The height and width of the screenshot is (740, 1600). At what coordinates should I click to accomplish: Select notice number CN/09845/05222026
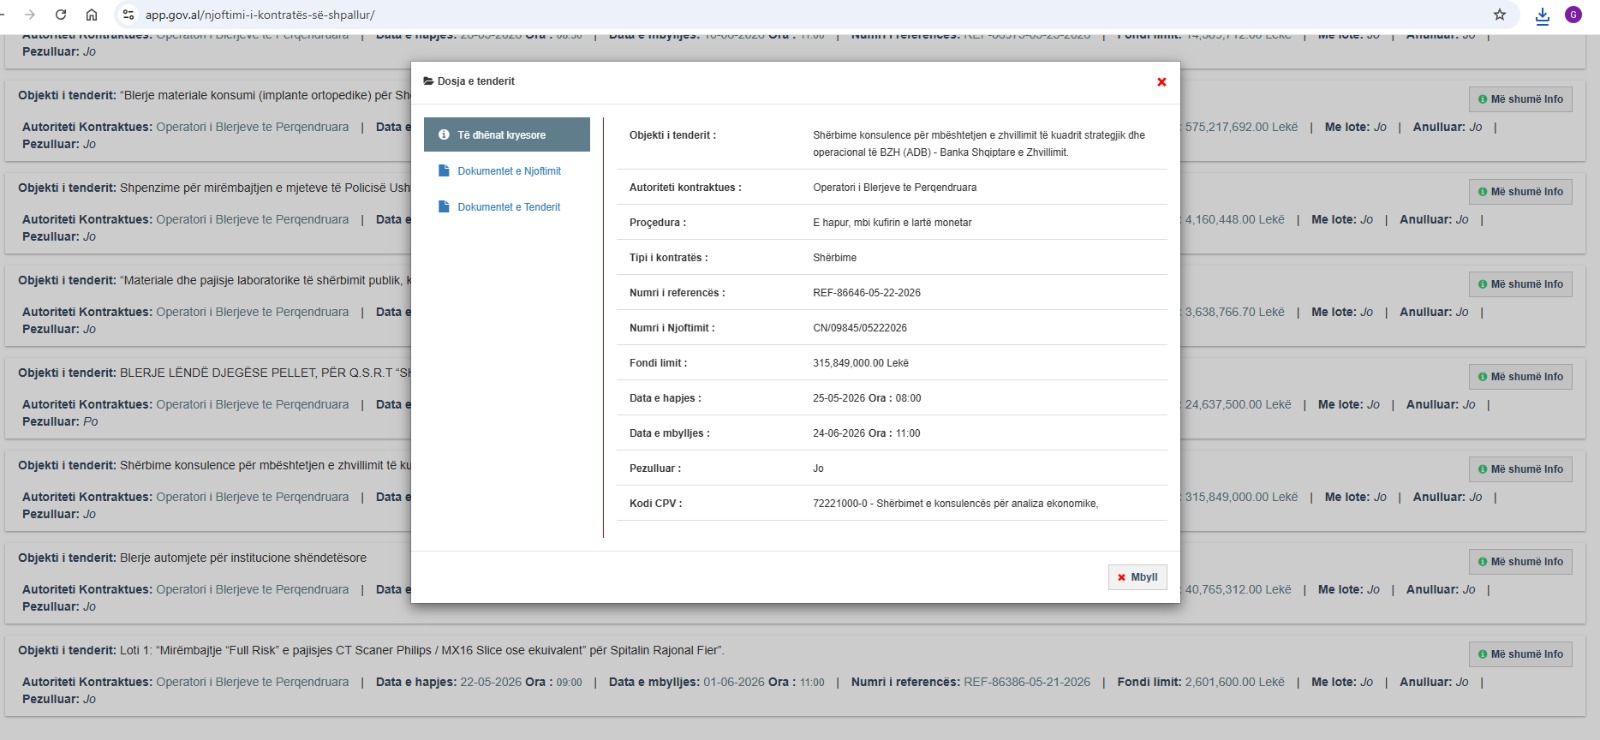tap(860, 328)
